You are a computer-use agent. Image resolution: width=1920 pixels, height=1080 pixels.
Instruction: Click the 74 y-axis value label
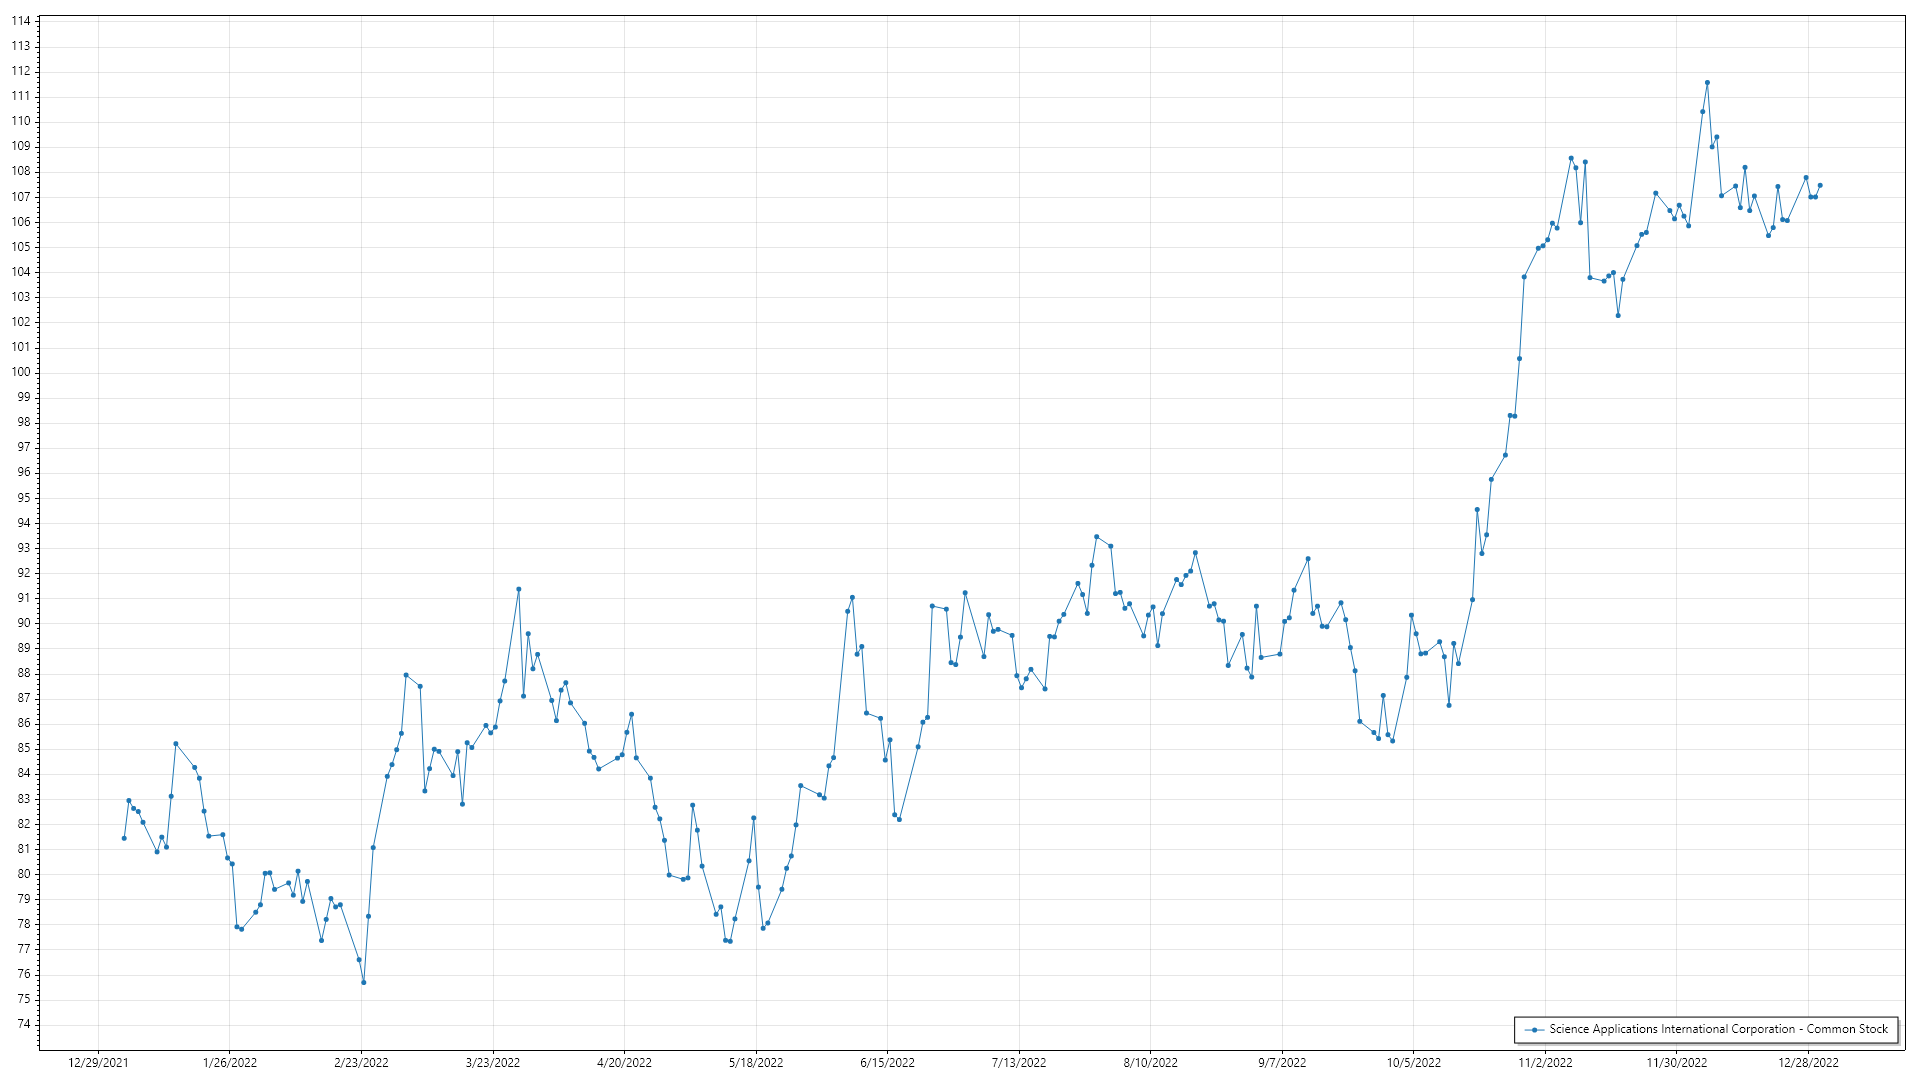click(24, 1024)
